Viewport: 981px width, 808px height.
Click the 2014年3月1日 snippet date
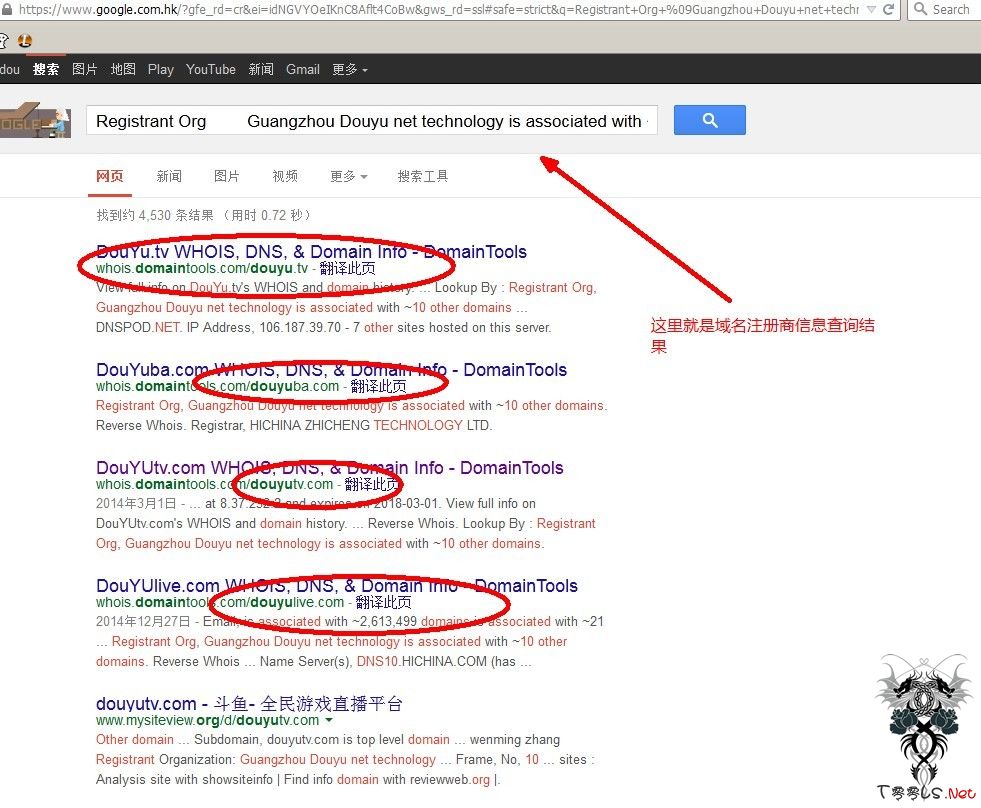coord(136,503)
